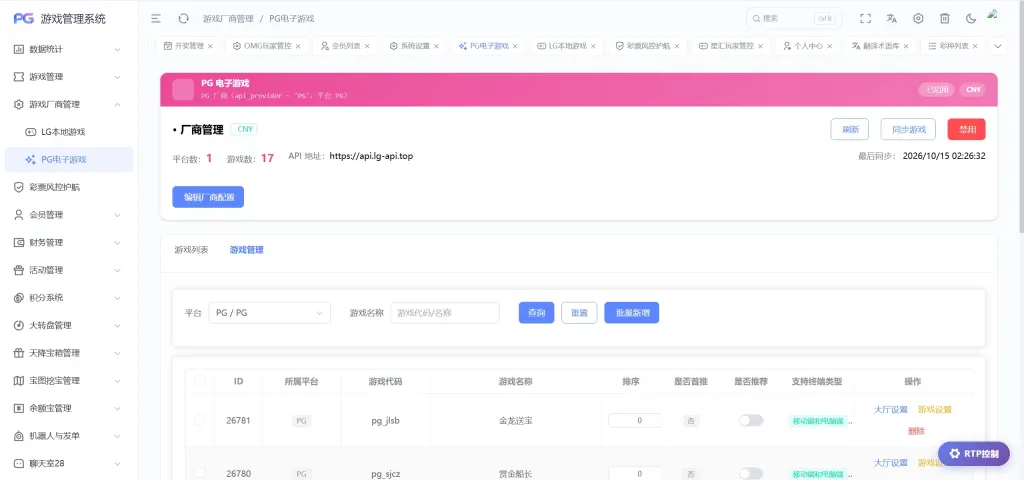Switch to dark mode with moon icon
Viewport: 1024px width, 480px height.
coord(971,19)
